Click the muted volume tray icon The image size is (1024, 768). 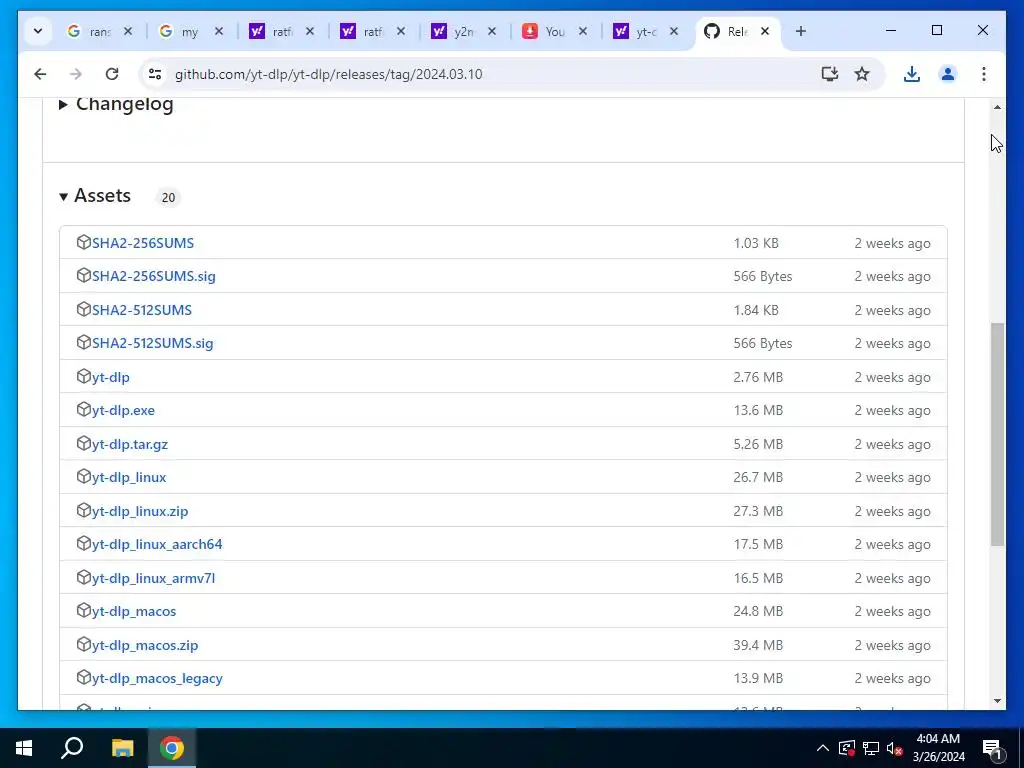click(895, 748)
